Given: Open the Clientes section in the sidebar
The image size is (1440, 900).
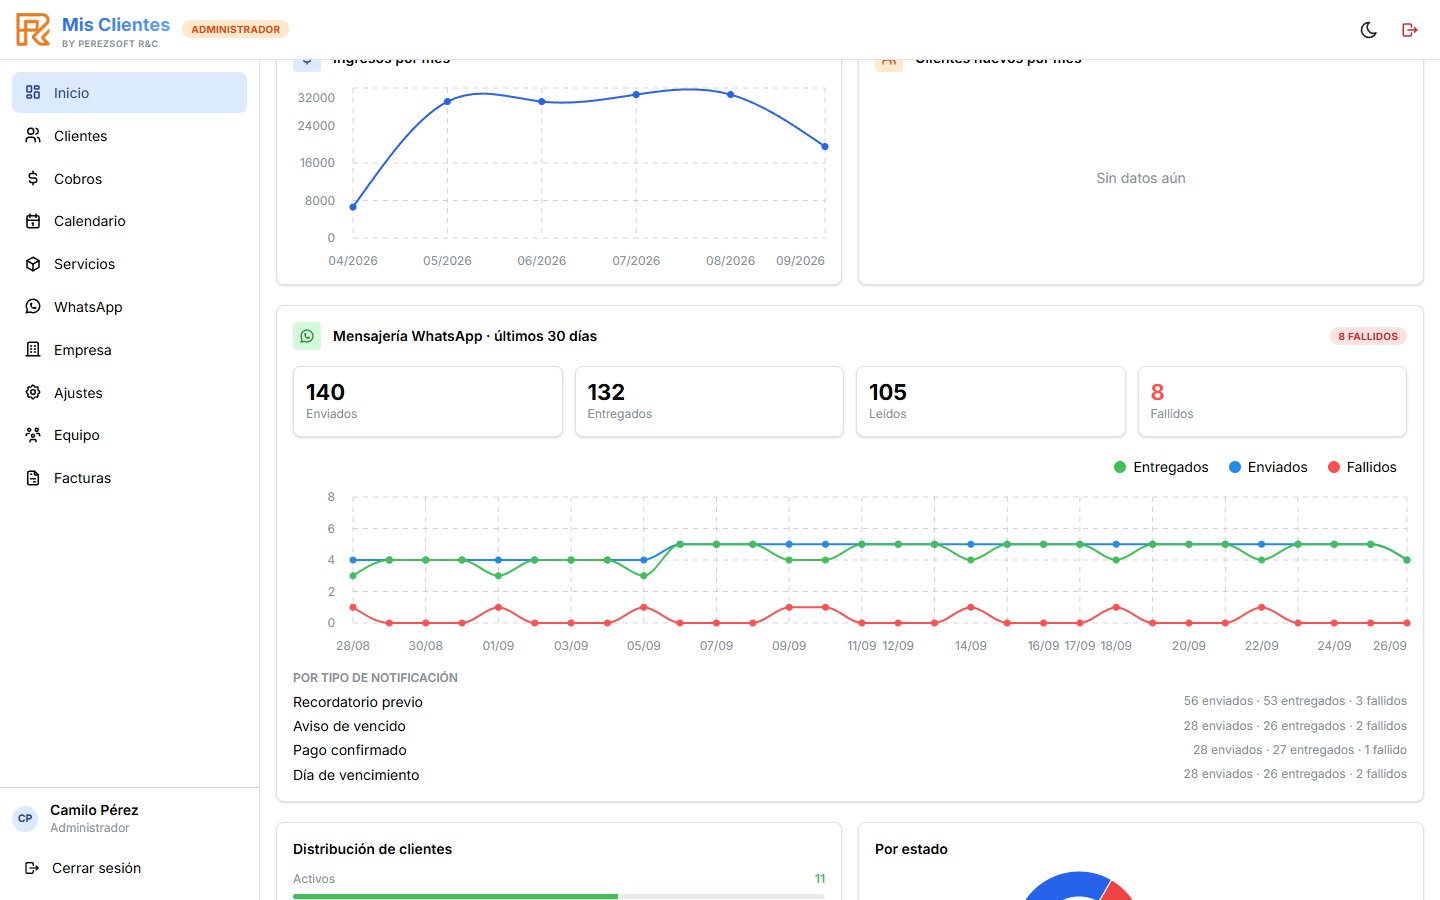Looking at the screenshot, I should point(129,136).
